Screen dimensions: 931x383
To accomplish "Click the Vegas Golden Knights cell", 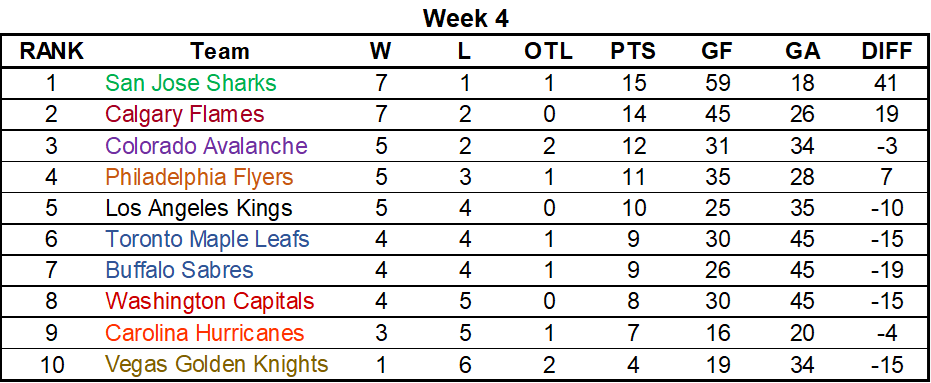I will [x=216, y=364].
